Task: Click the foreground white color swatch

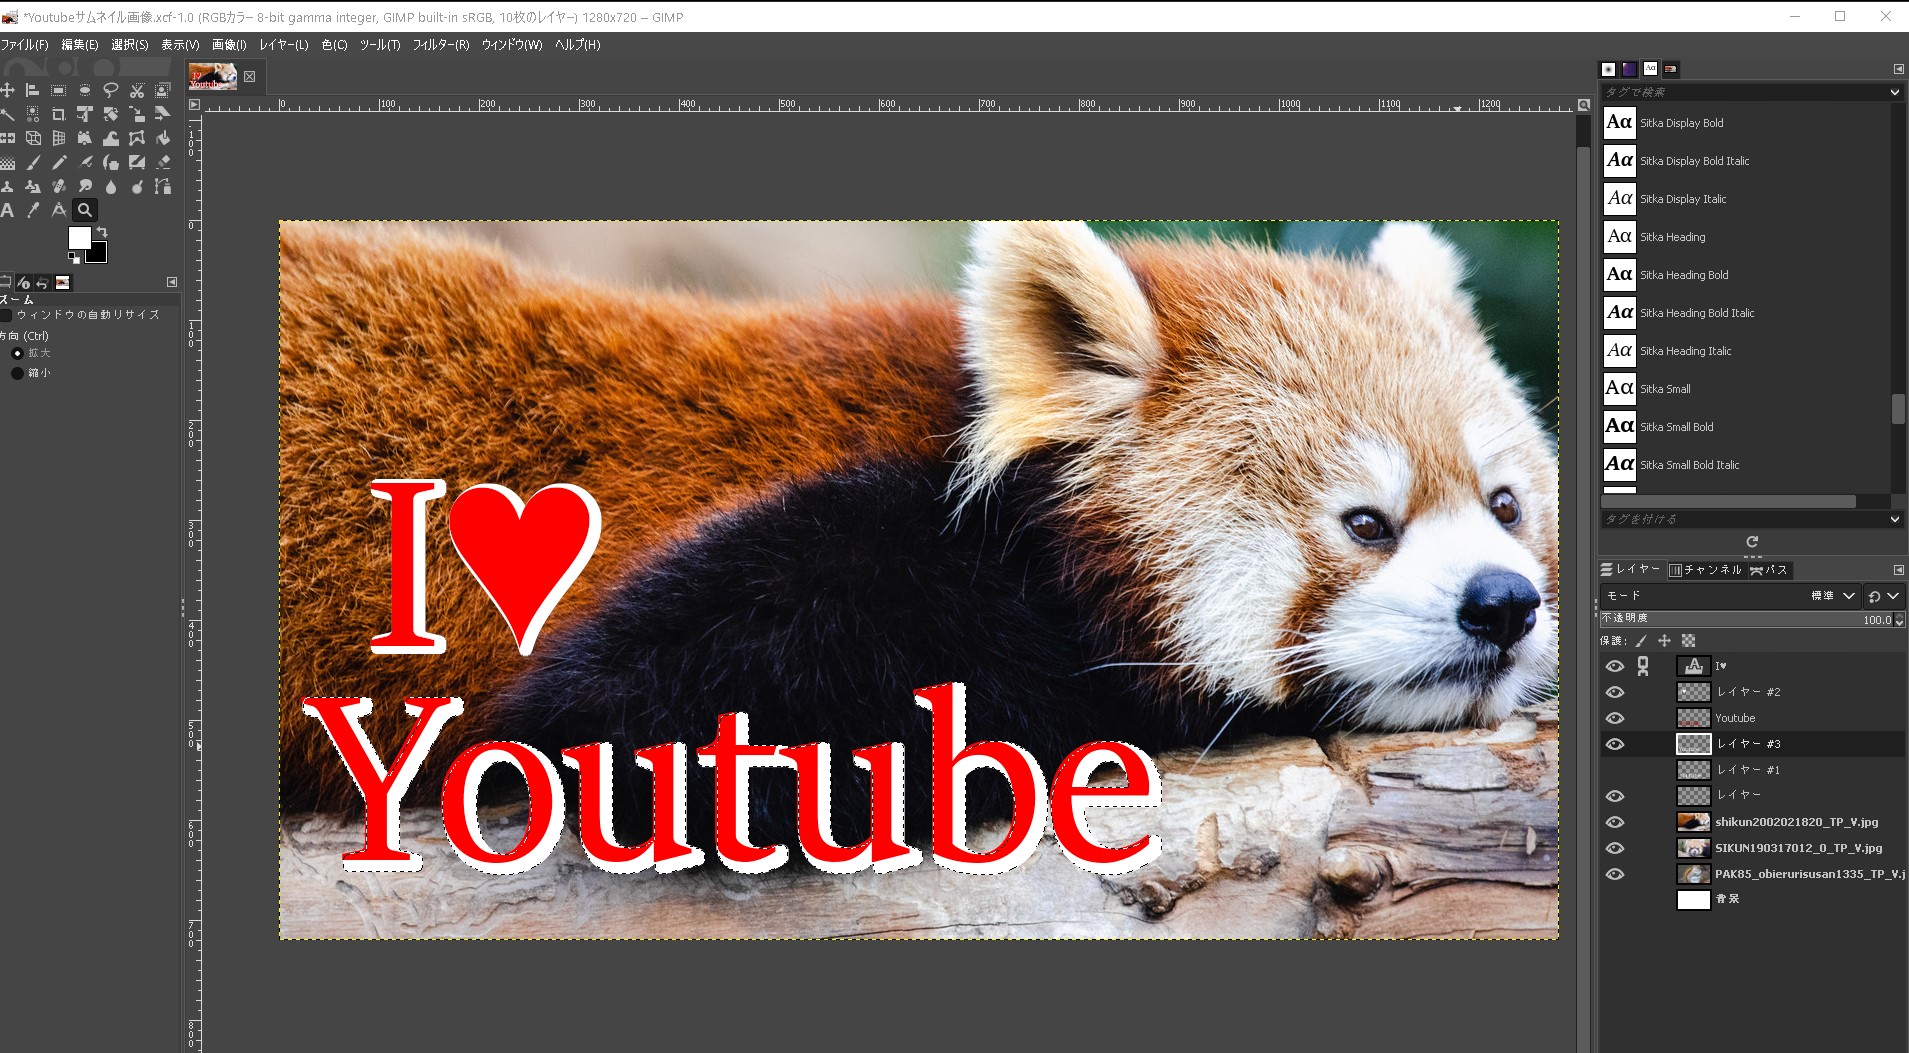Action: click(x=78, y=236)
